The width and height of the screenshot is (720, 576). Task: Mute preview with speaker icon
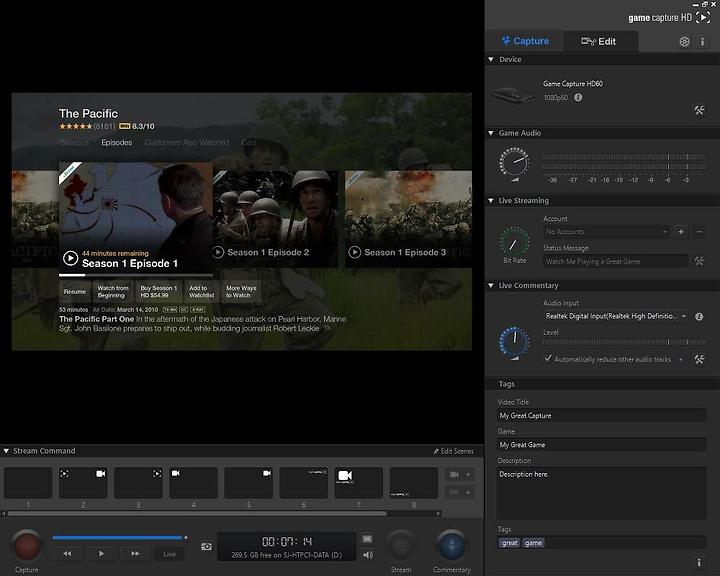point(368,555)
